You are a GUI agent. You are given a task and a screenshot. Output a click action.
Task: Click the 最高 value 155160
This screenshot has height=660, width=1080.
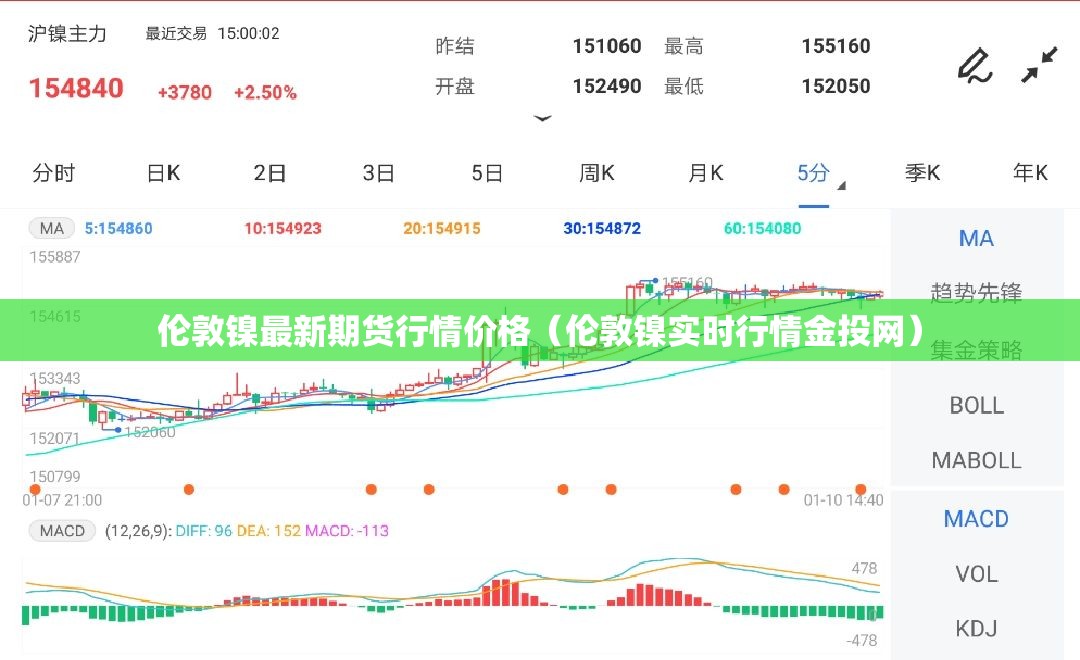point(835,46)
